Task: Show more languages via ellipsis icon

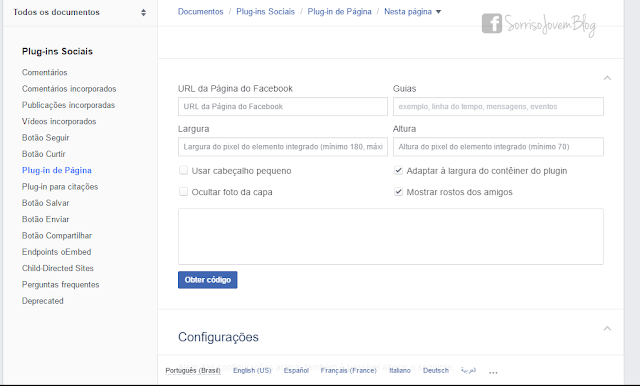Action: (493, 372)
